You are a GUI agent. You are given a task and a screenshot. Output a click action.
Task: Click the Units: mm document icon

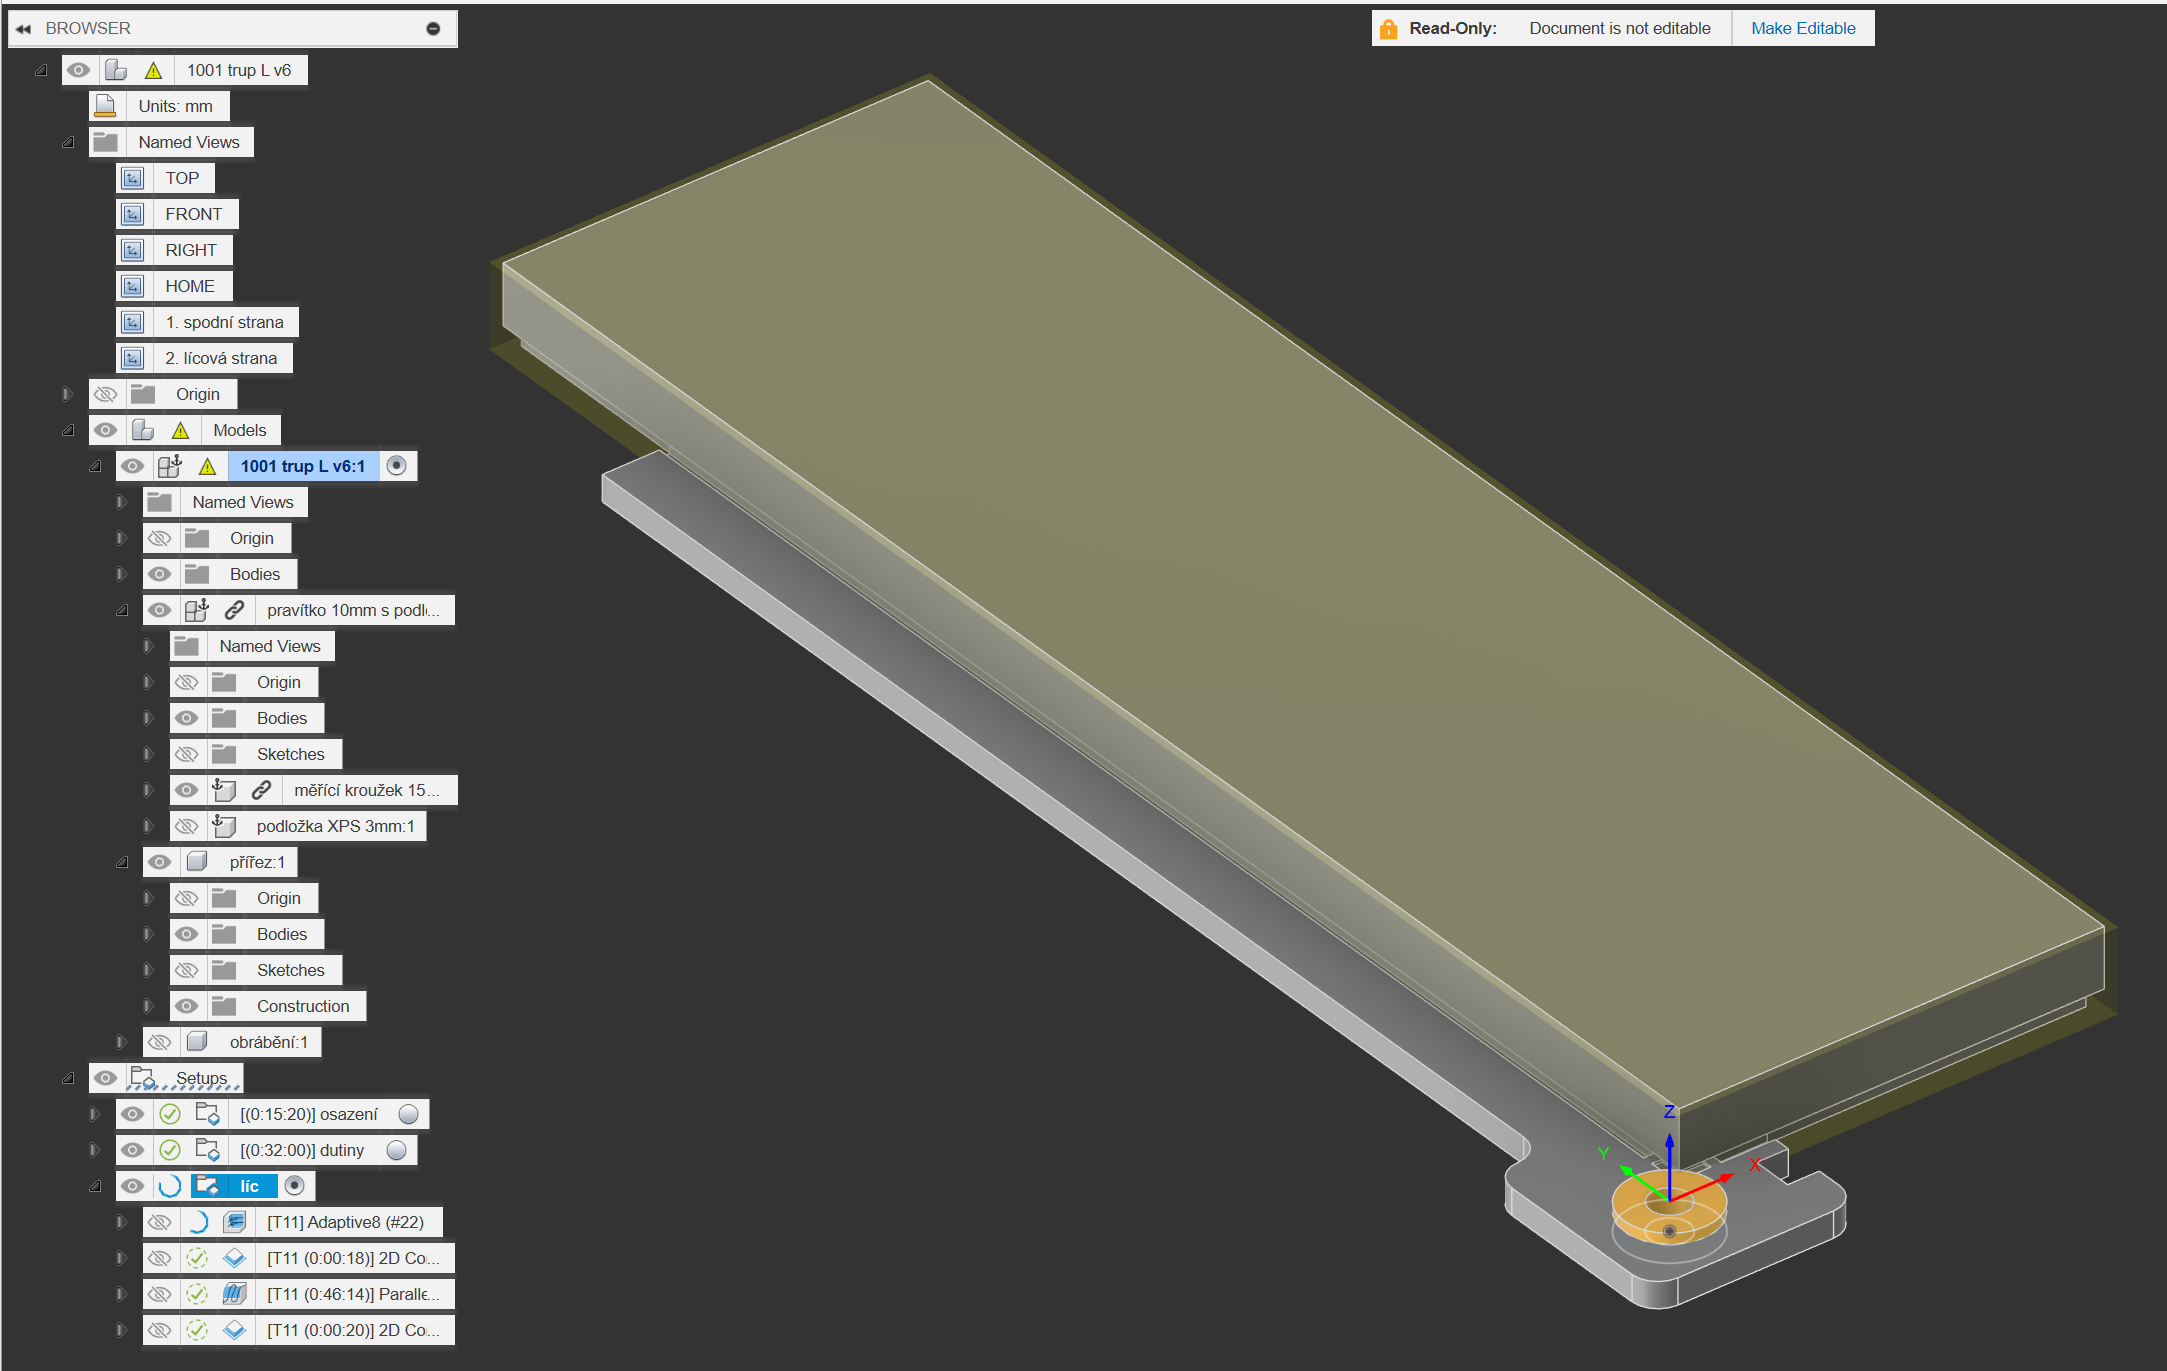105,106
